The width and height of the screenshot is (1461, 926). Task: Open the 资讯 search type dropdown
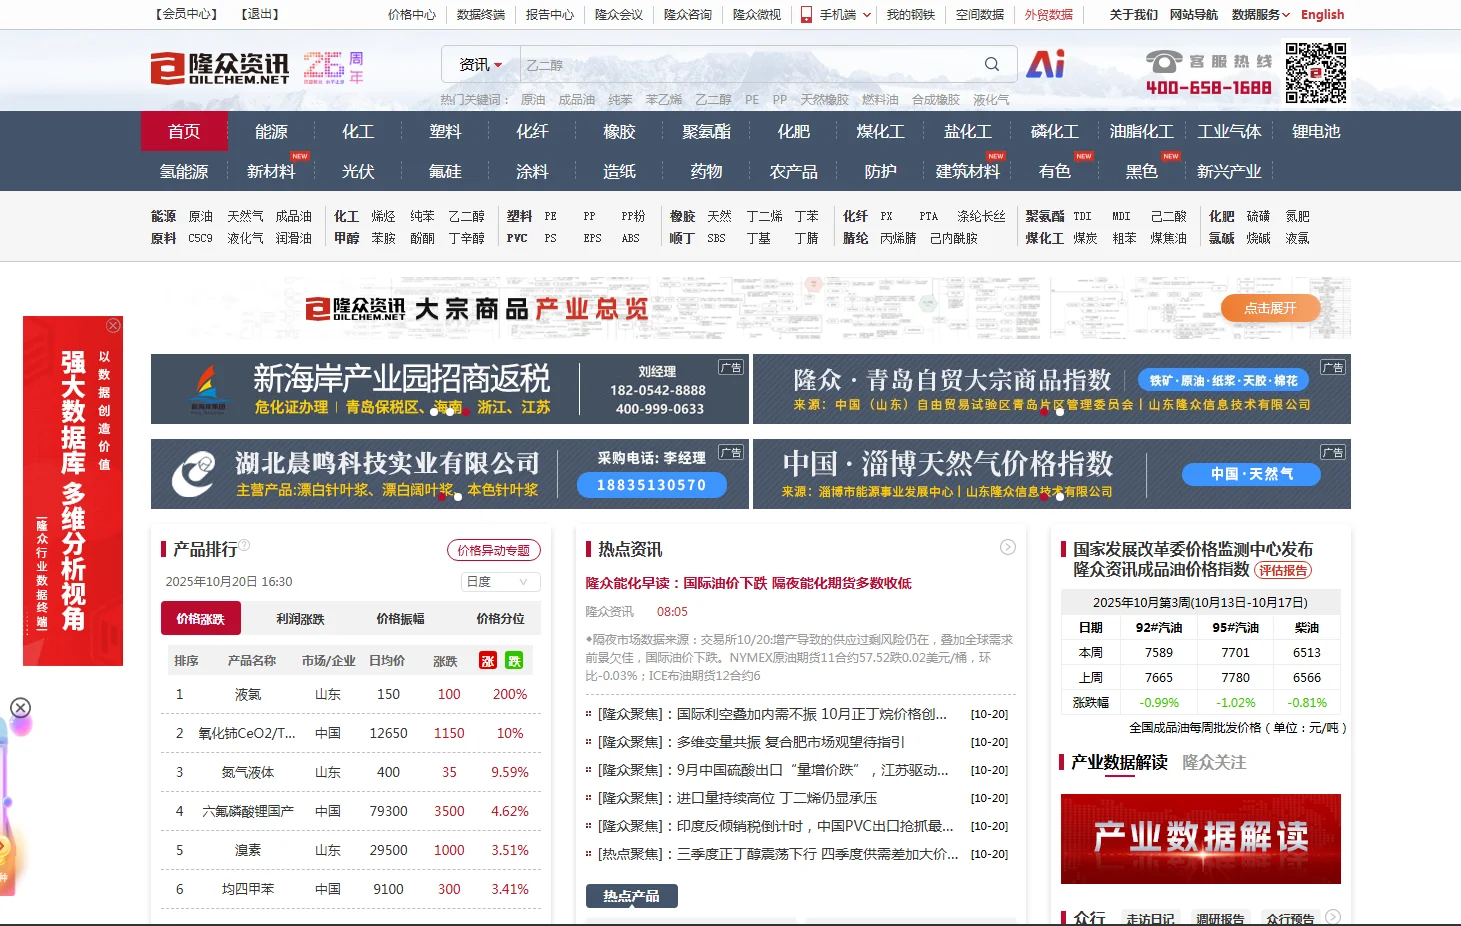(x=481, y=64)
